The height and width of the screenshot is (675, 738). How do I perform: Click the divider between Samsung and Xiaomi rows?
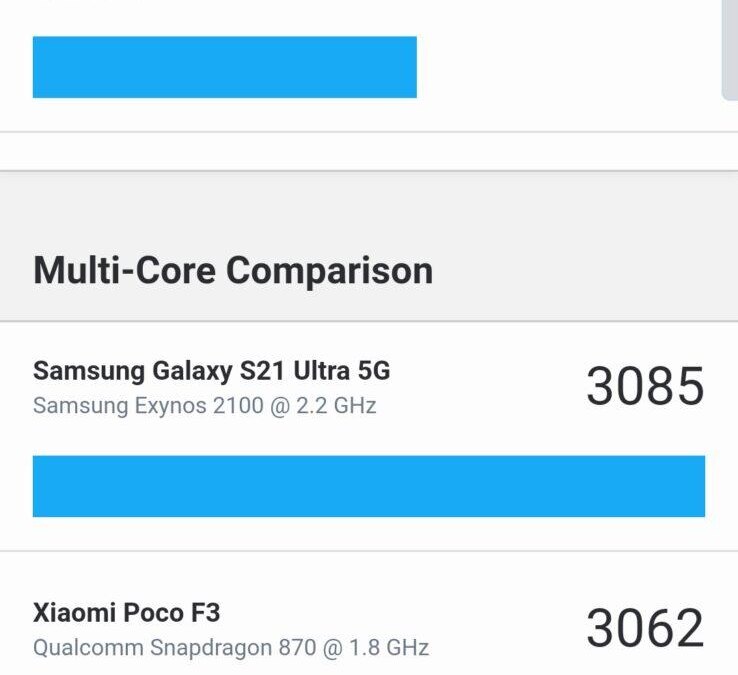[368, 551]
